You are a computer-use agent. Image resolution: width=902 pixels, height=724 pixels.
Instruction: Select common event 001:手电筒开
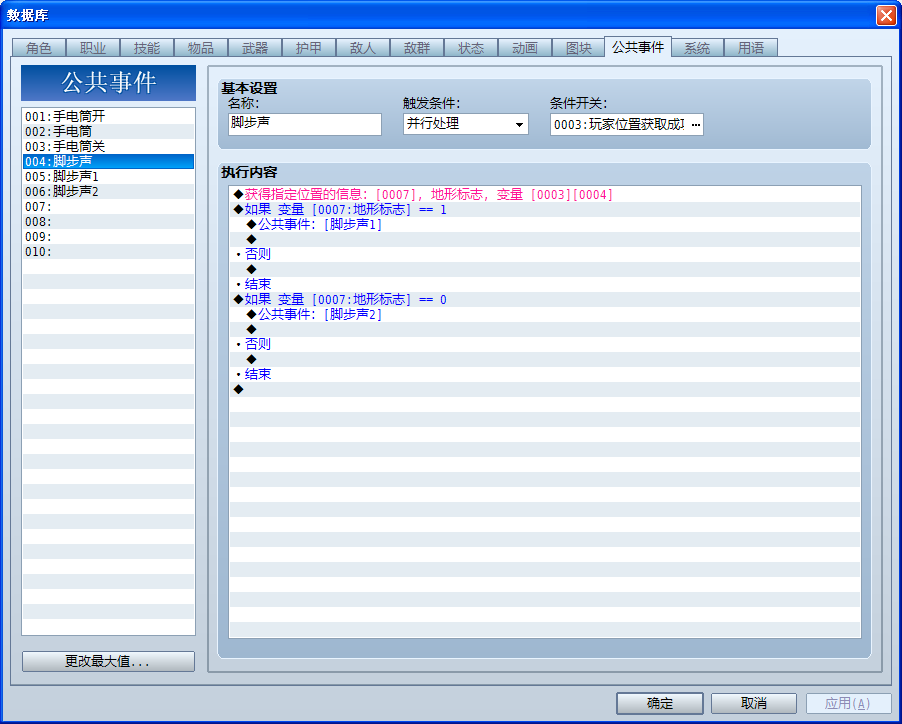tap(108, 116)
